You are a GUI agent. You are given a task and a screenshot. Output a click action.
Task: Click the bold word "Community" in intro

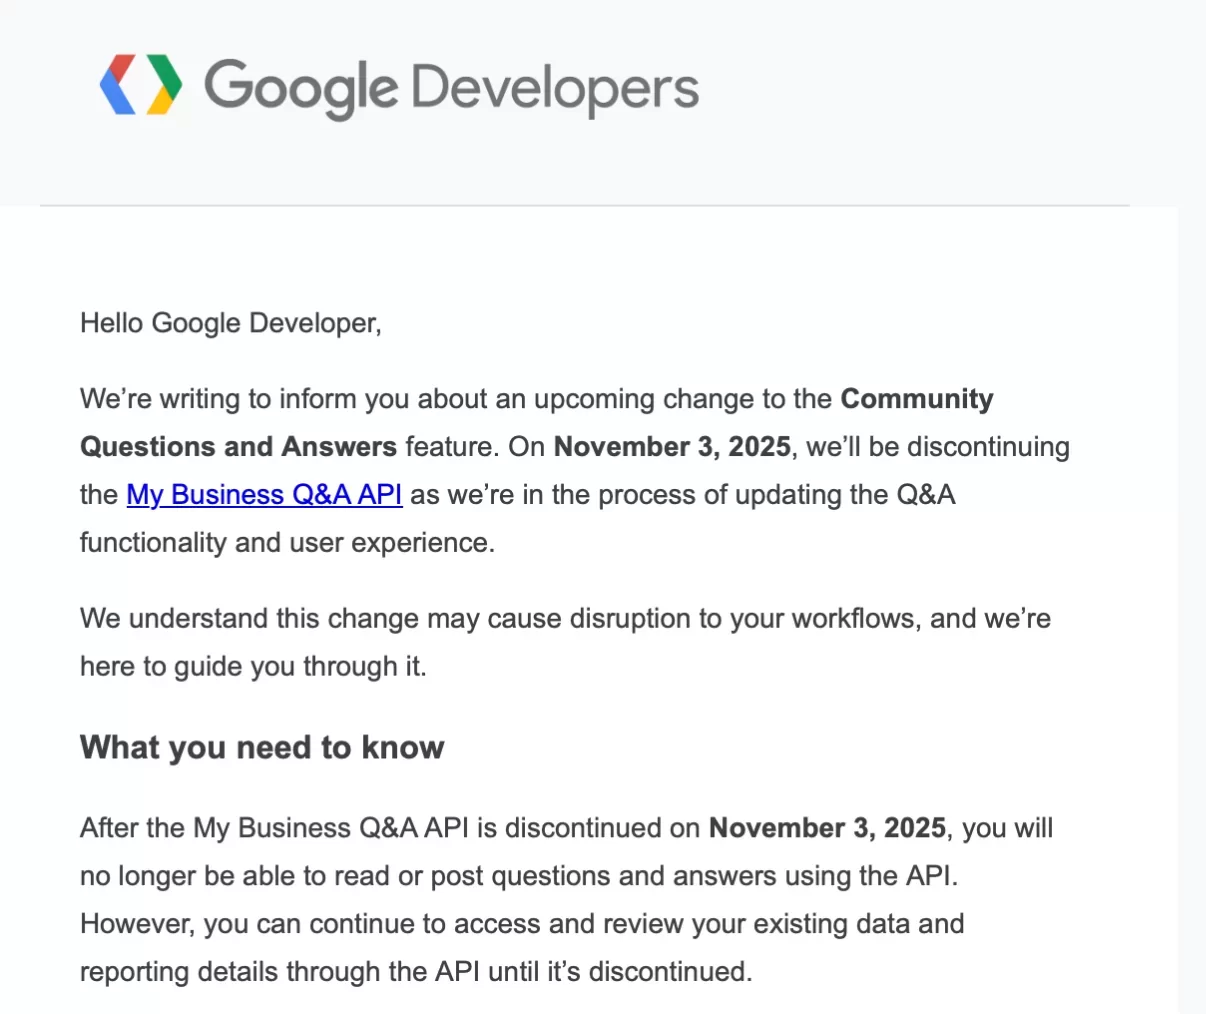pyautogui.click(x=917, y=399)
